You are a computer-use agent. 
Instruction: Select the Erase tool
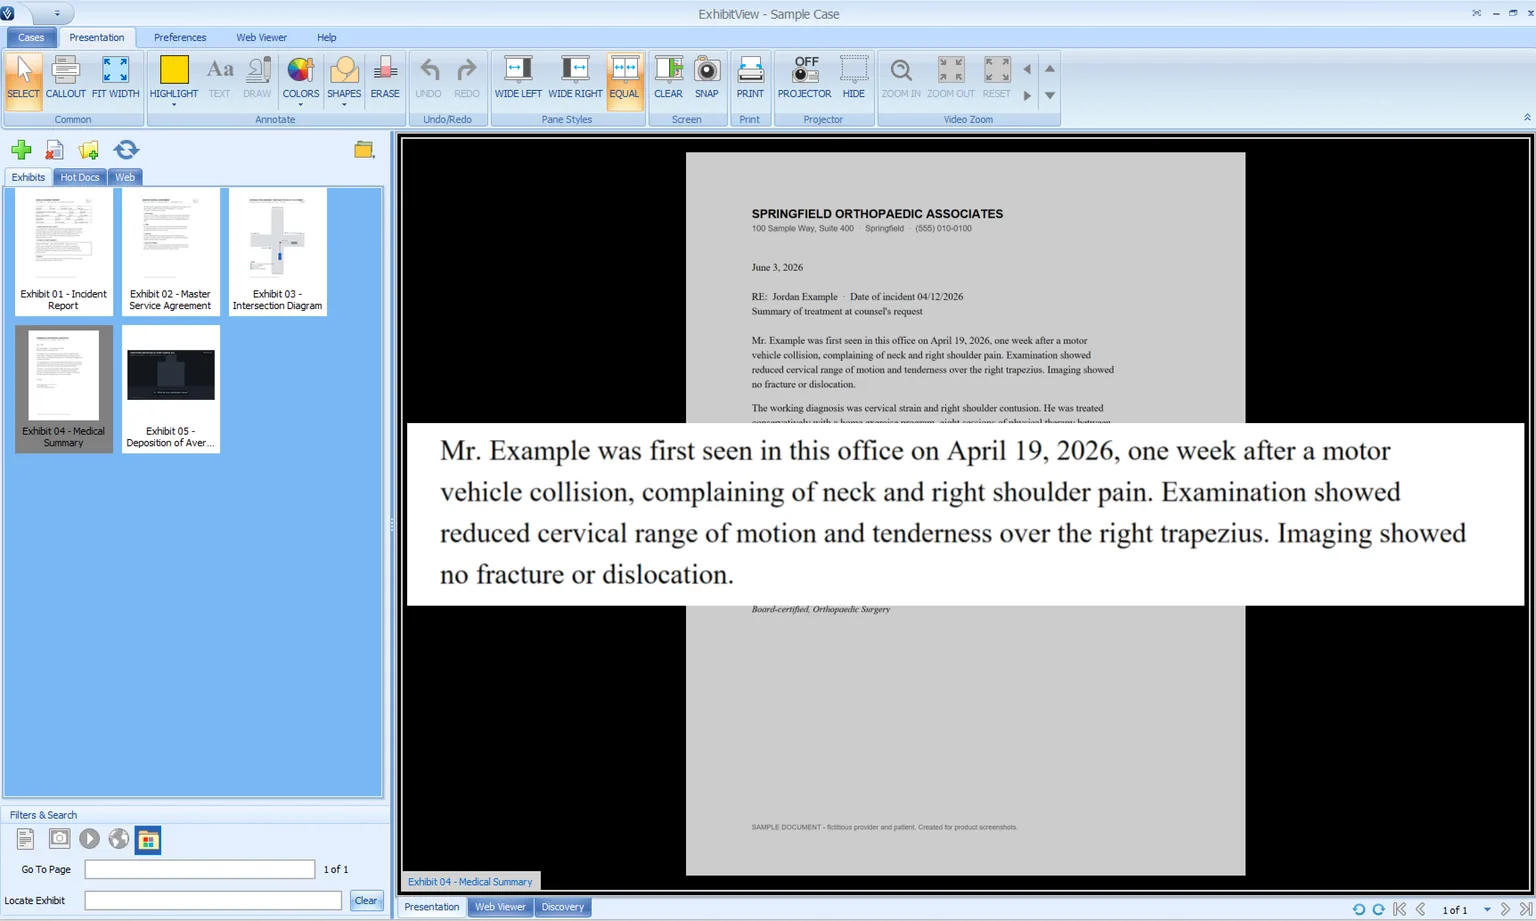point(385,79)
